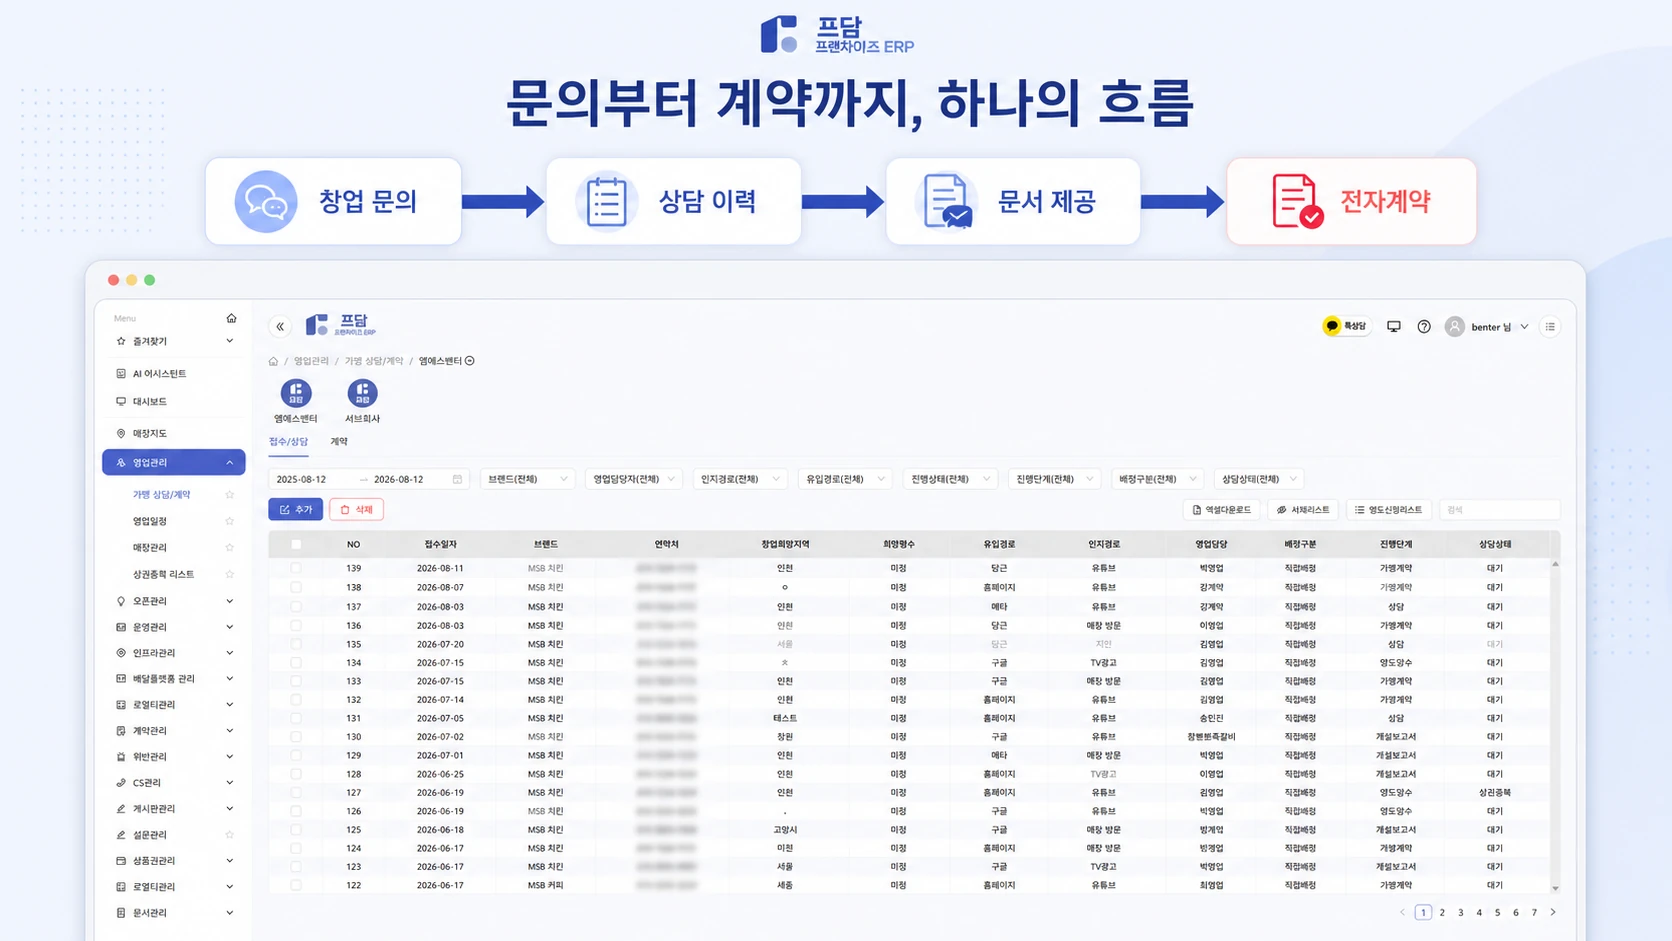Image resolution: width=1672 pixels, height=941 pixels.
Task: Expand the 오픈관리 sidebar section
Action: coord(230,601)
